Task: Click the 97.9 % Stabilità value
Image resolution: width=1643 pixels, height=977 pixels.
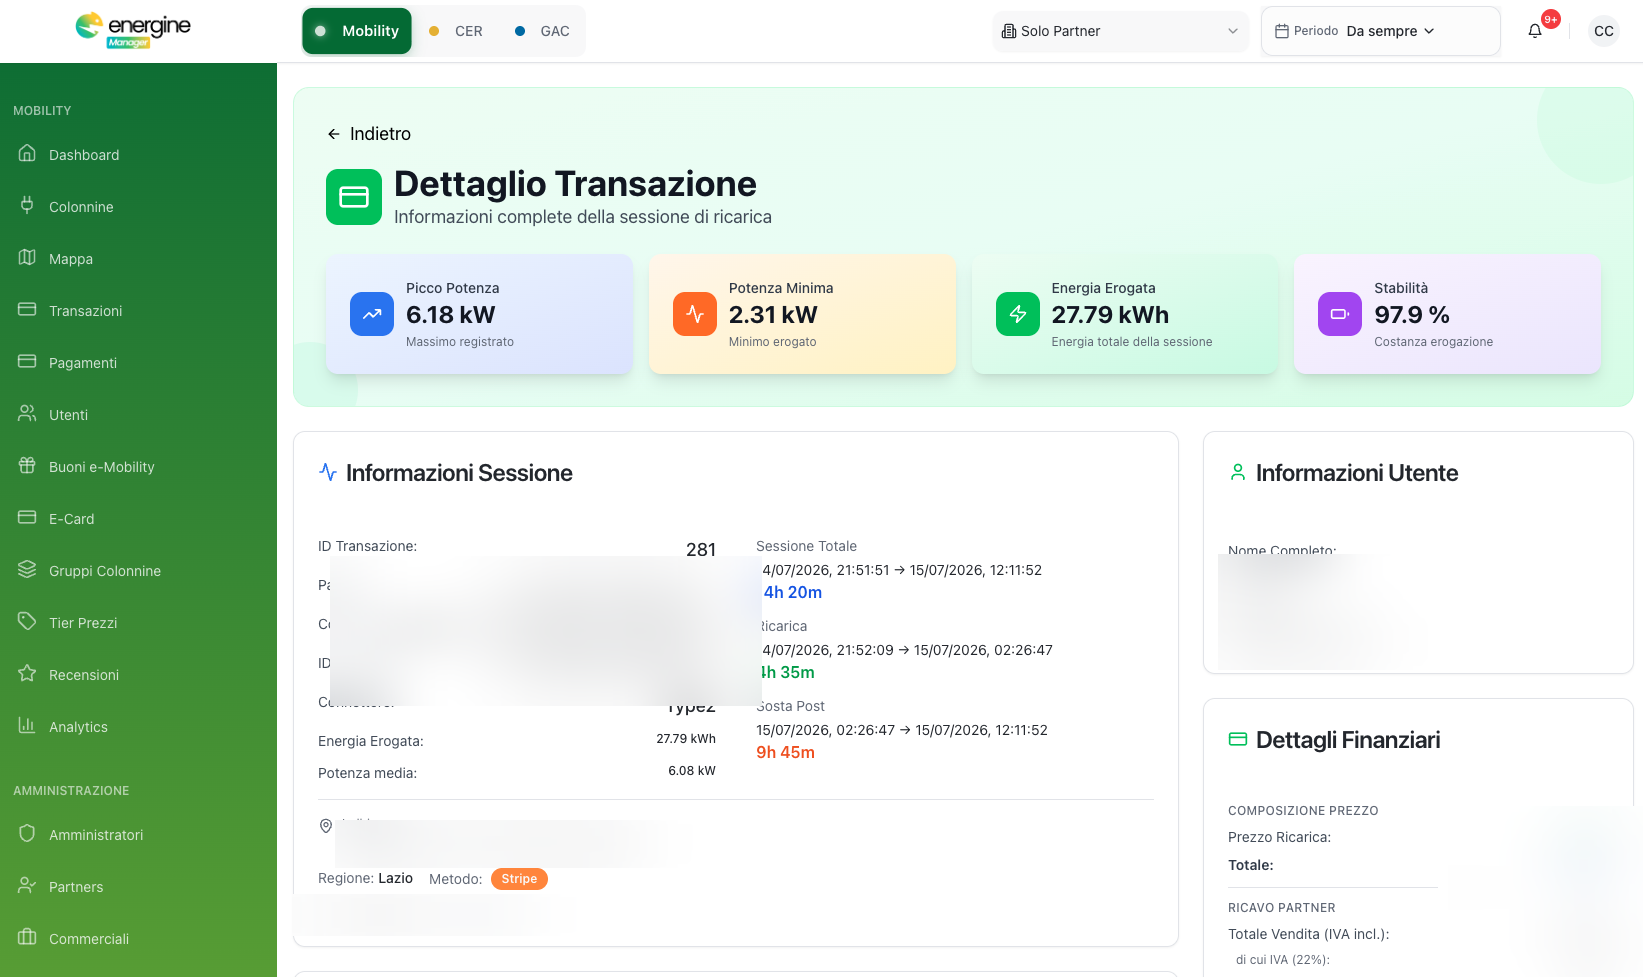Action: pos(1412,315)
